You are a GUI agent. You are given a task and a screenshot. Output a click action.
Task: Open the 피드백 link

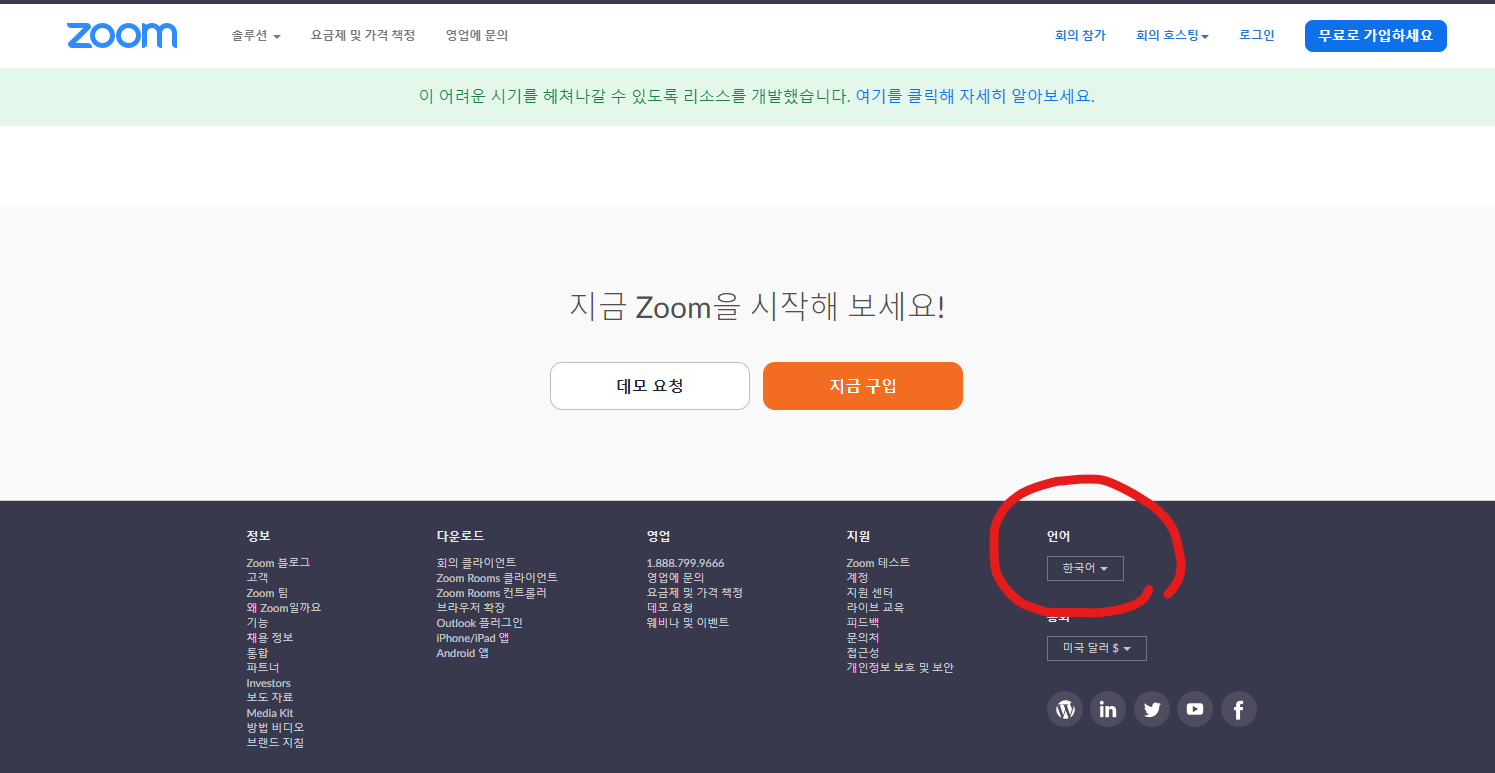[863, 623]
